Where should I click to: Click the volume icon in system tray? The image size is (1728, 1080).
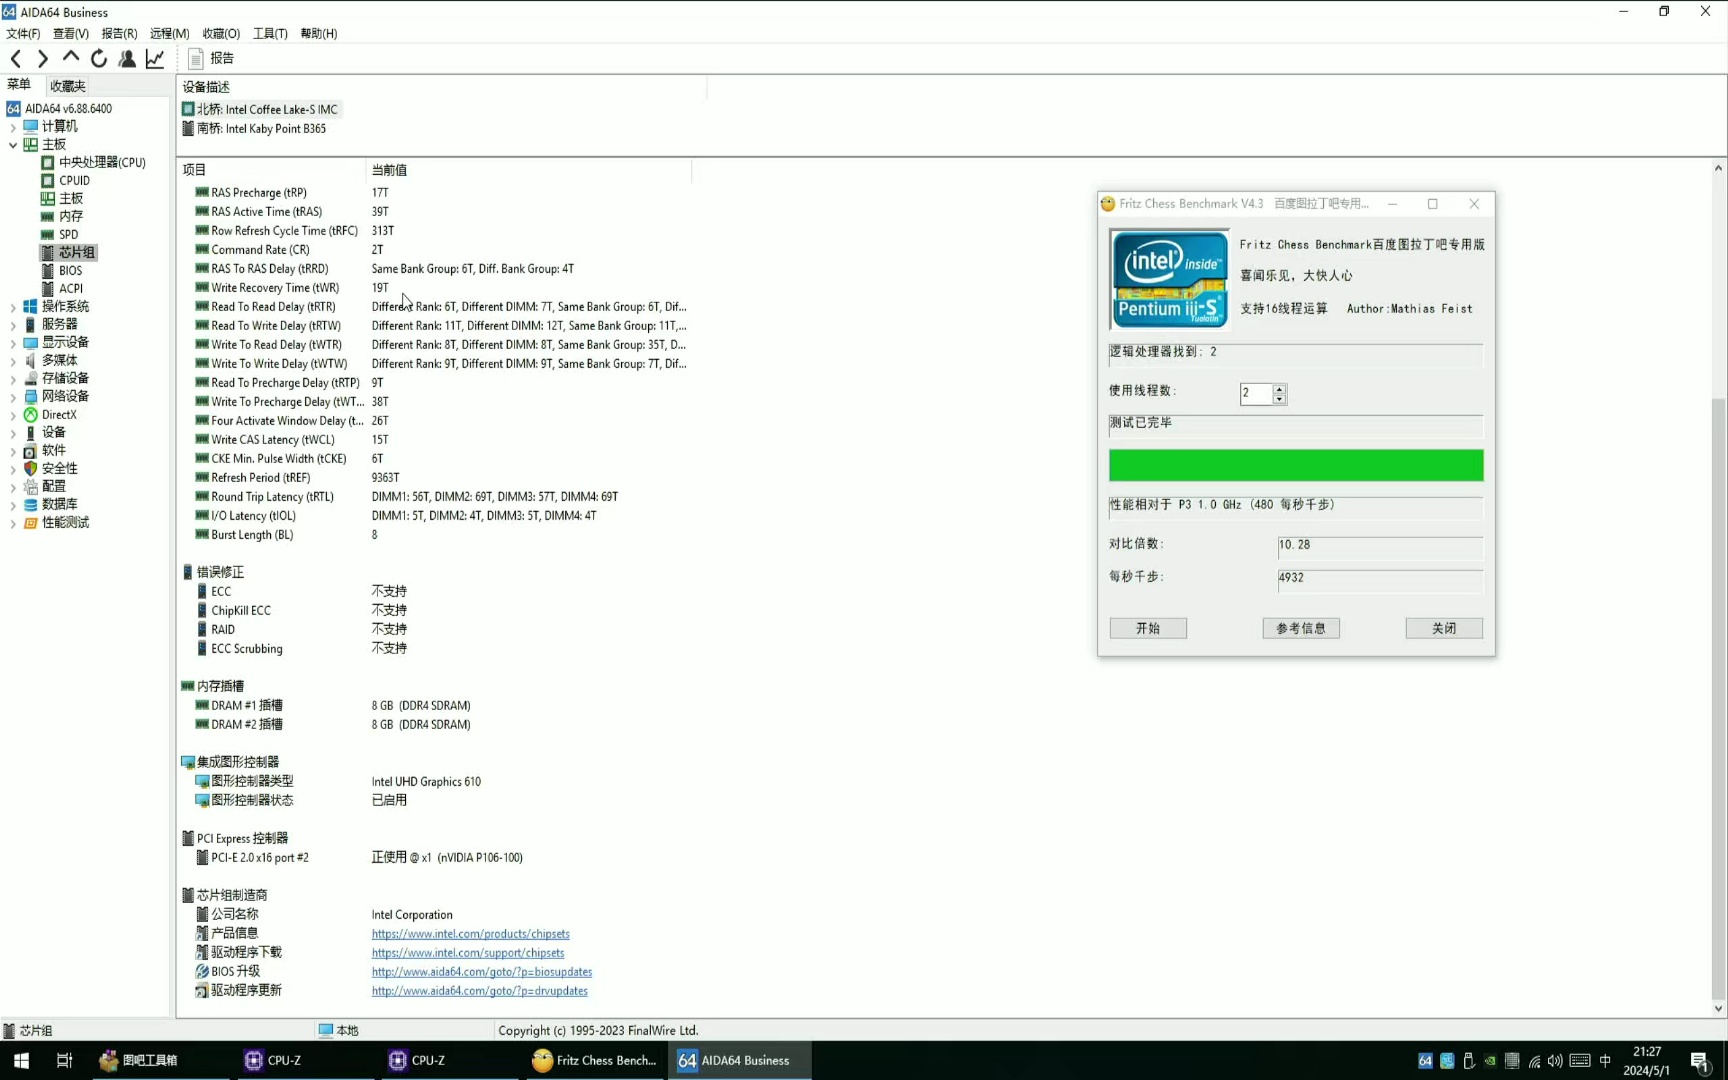tap(1555, 1061)
